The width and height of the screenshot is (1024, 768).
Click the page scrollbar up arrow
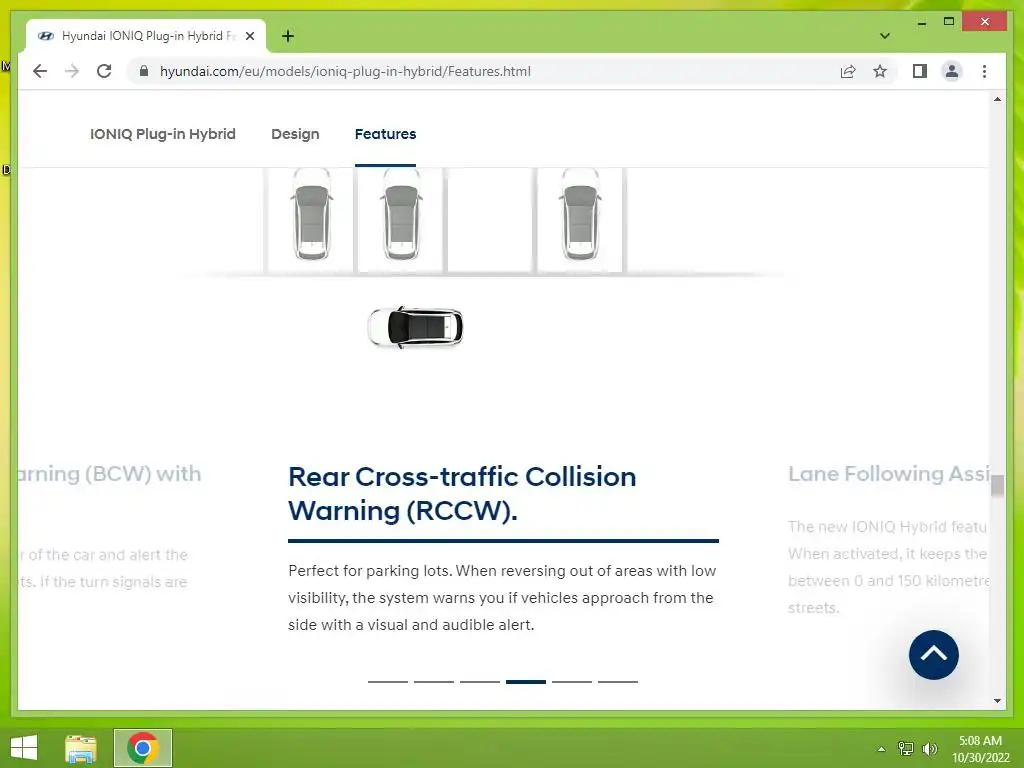[997, 99]
